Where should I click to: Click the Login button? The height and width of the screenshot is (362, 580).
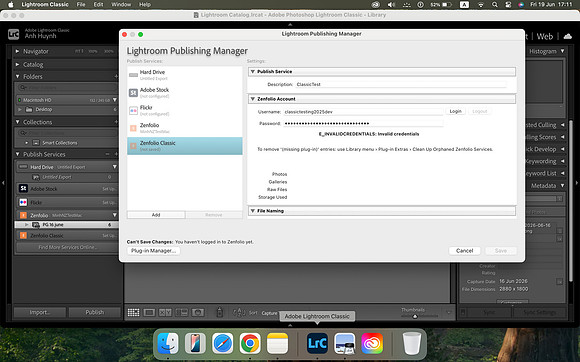coord(455,111)
